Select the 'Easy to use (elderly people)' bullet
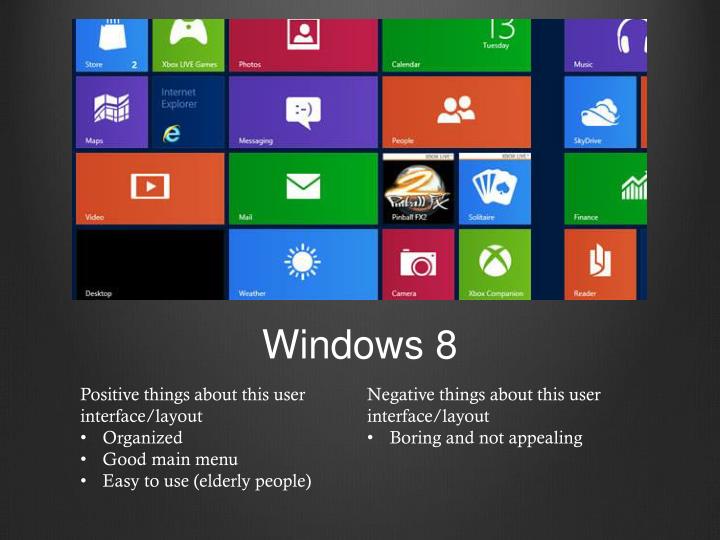This screenshot has width=720, height=540. click(x=207, y=481)
